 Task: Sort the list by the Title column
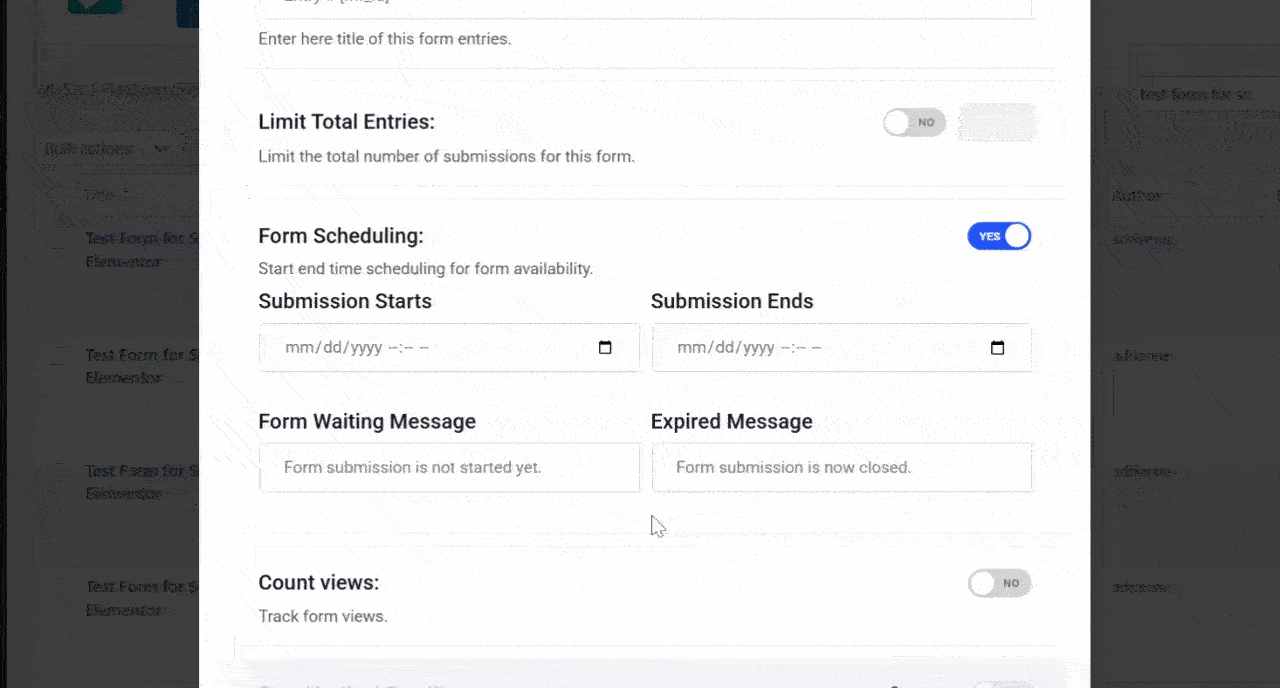click(92, 195)
